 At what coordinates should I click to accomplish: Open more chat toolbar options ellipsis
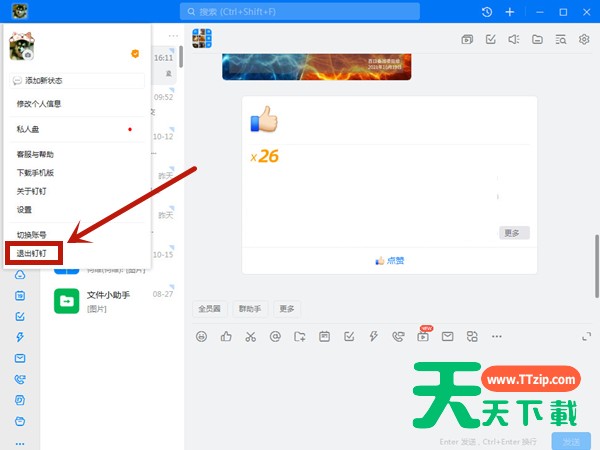click(497, 336)
